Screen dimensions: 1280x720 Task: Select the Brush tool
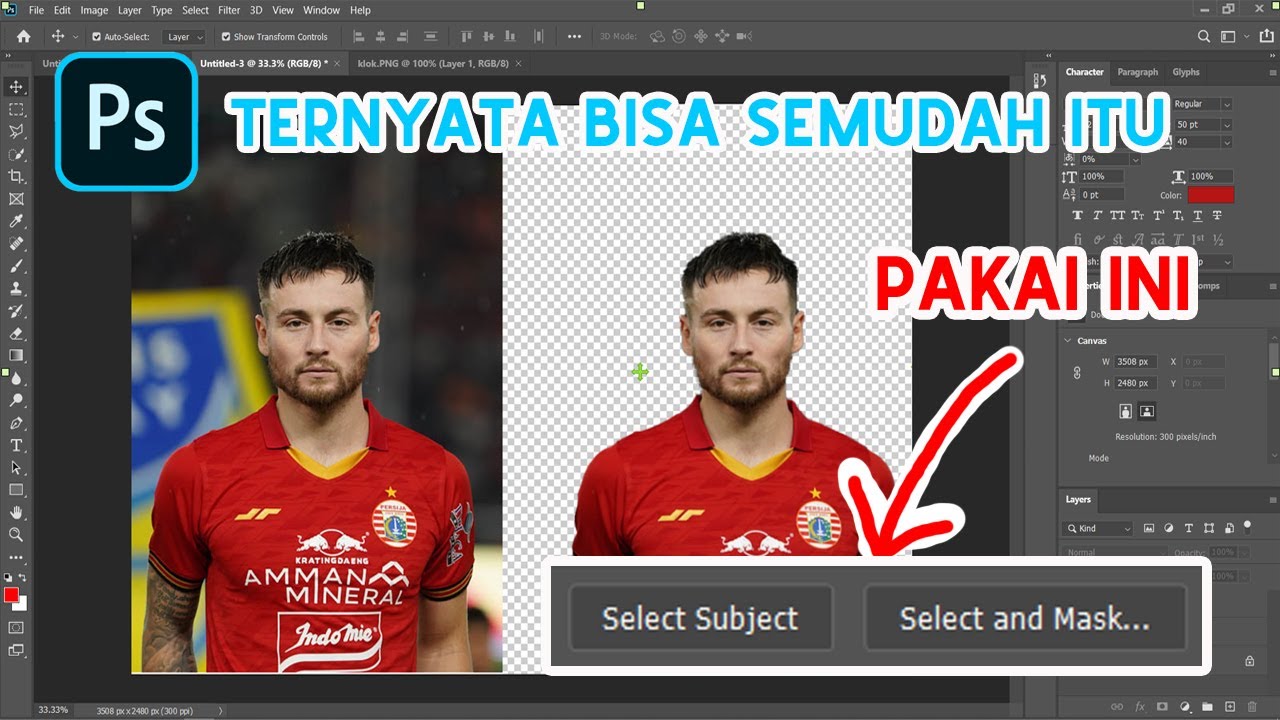point(16,266)
